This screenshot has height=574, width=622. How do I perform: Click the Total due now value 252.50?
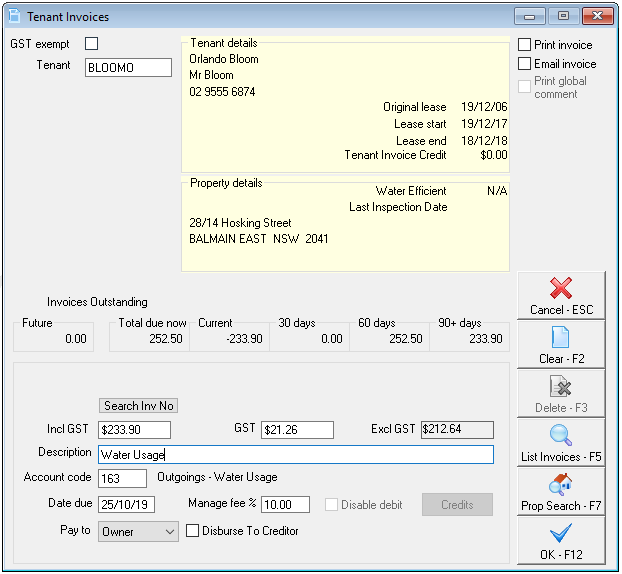coord(166,339)
